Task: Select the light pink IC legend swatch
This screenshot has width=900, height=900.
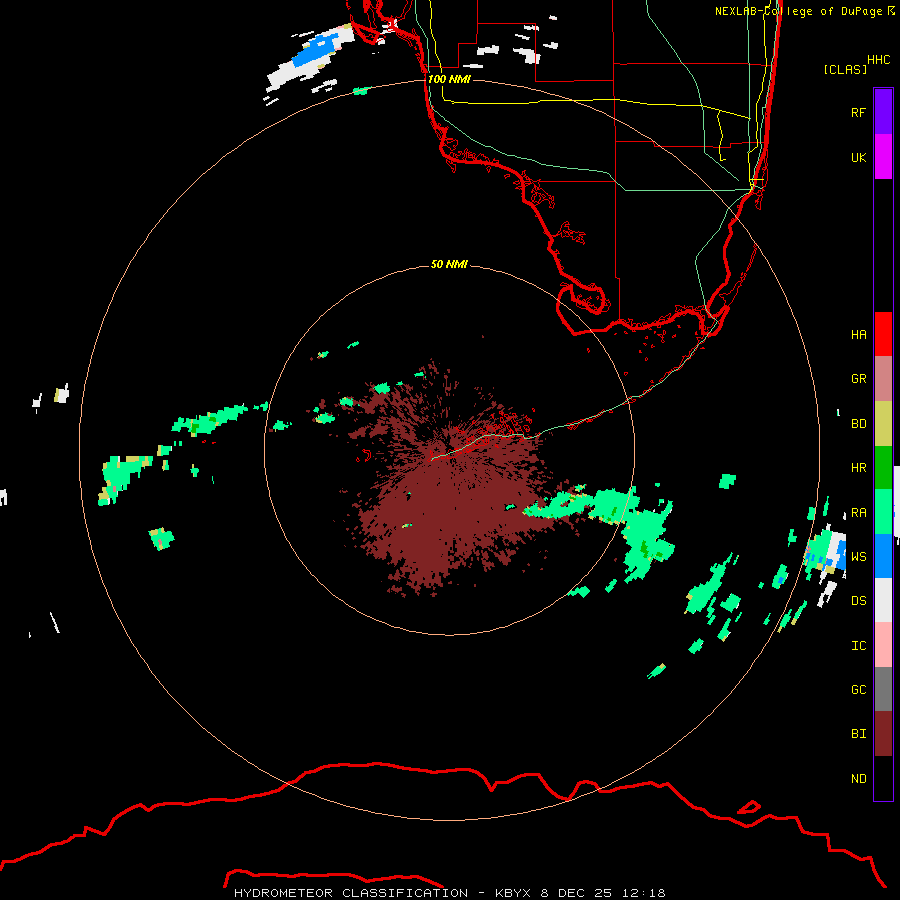Action: pos(883,645)
